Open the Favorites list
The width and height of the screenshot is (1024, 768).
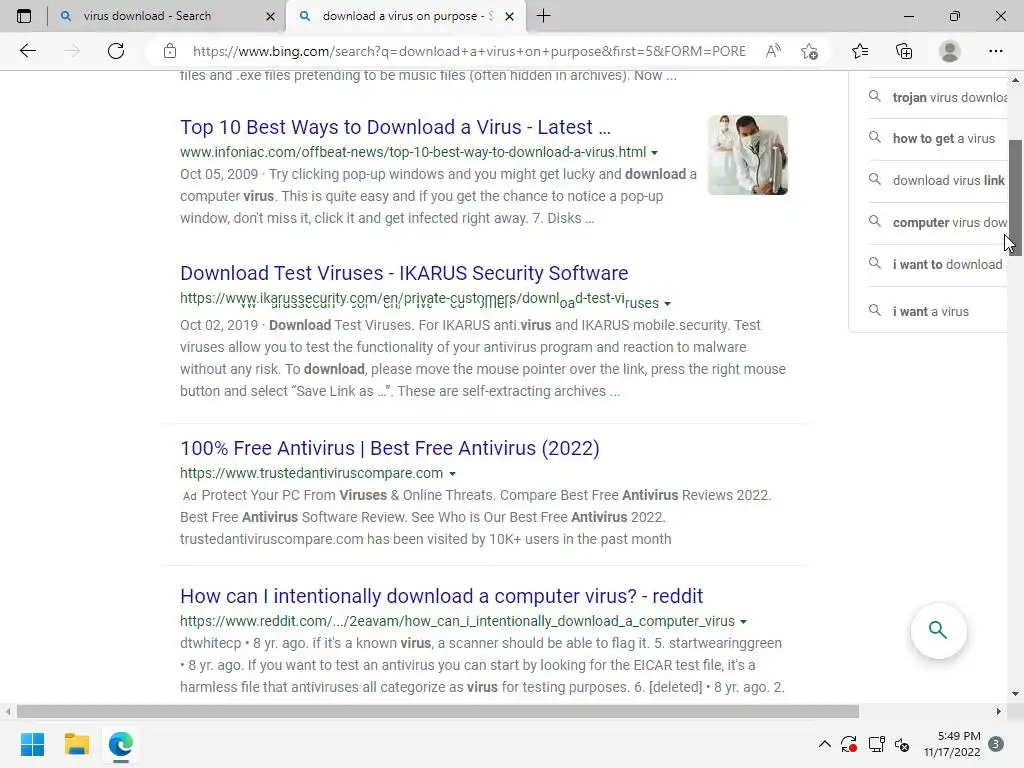tap(860, 51)
